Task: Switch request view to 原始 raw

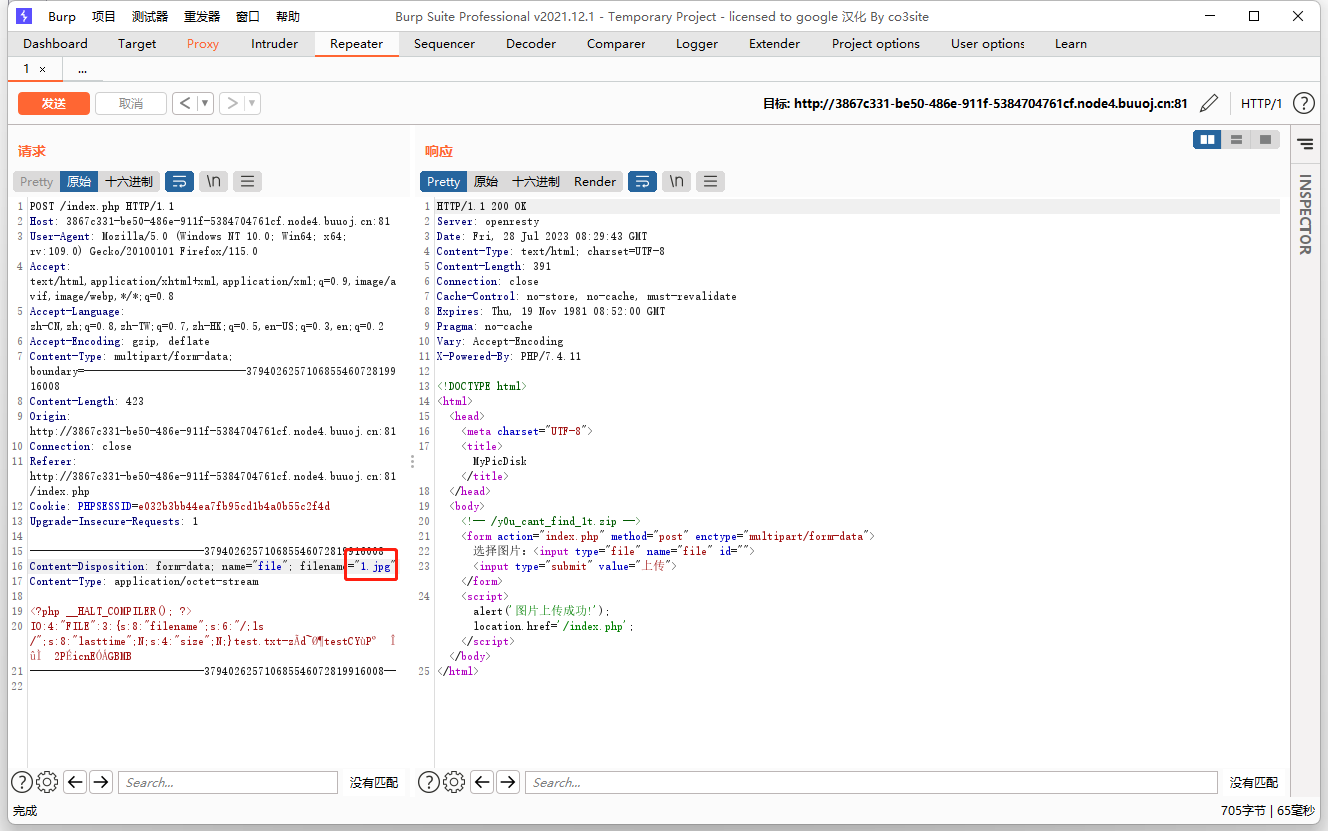Action: point(79,181)
